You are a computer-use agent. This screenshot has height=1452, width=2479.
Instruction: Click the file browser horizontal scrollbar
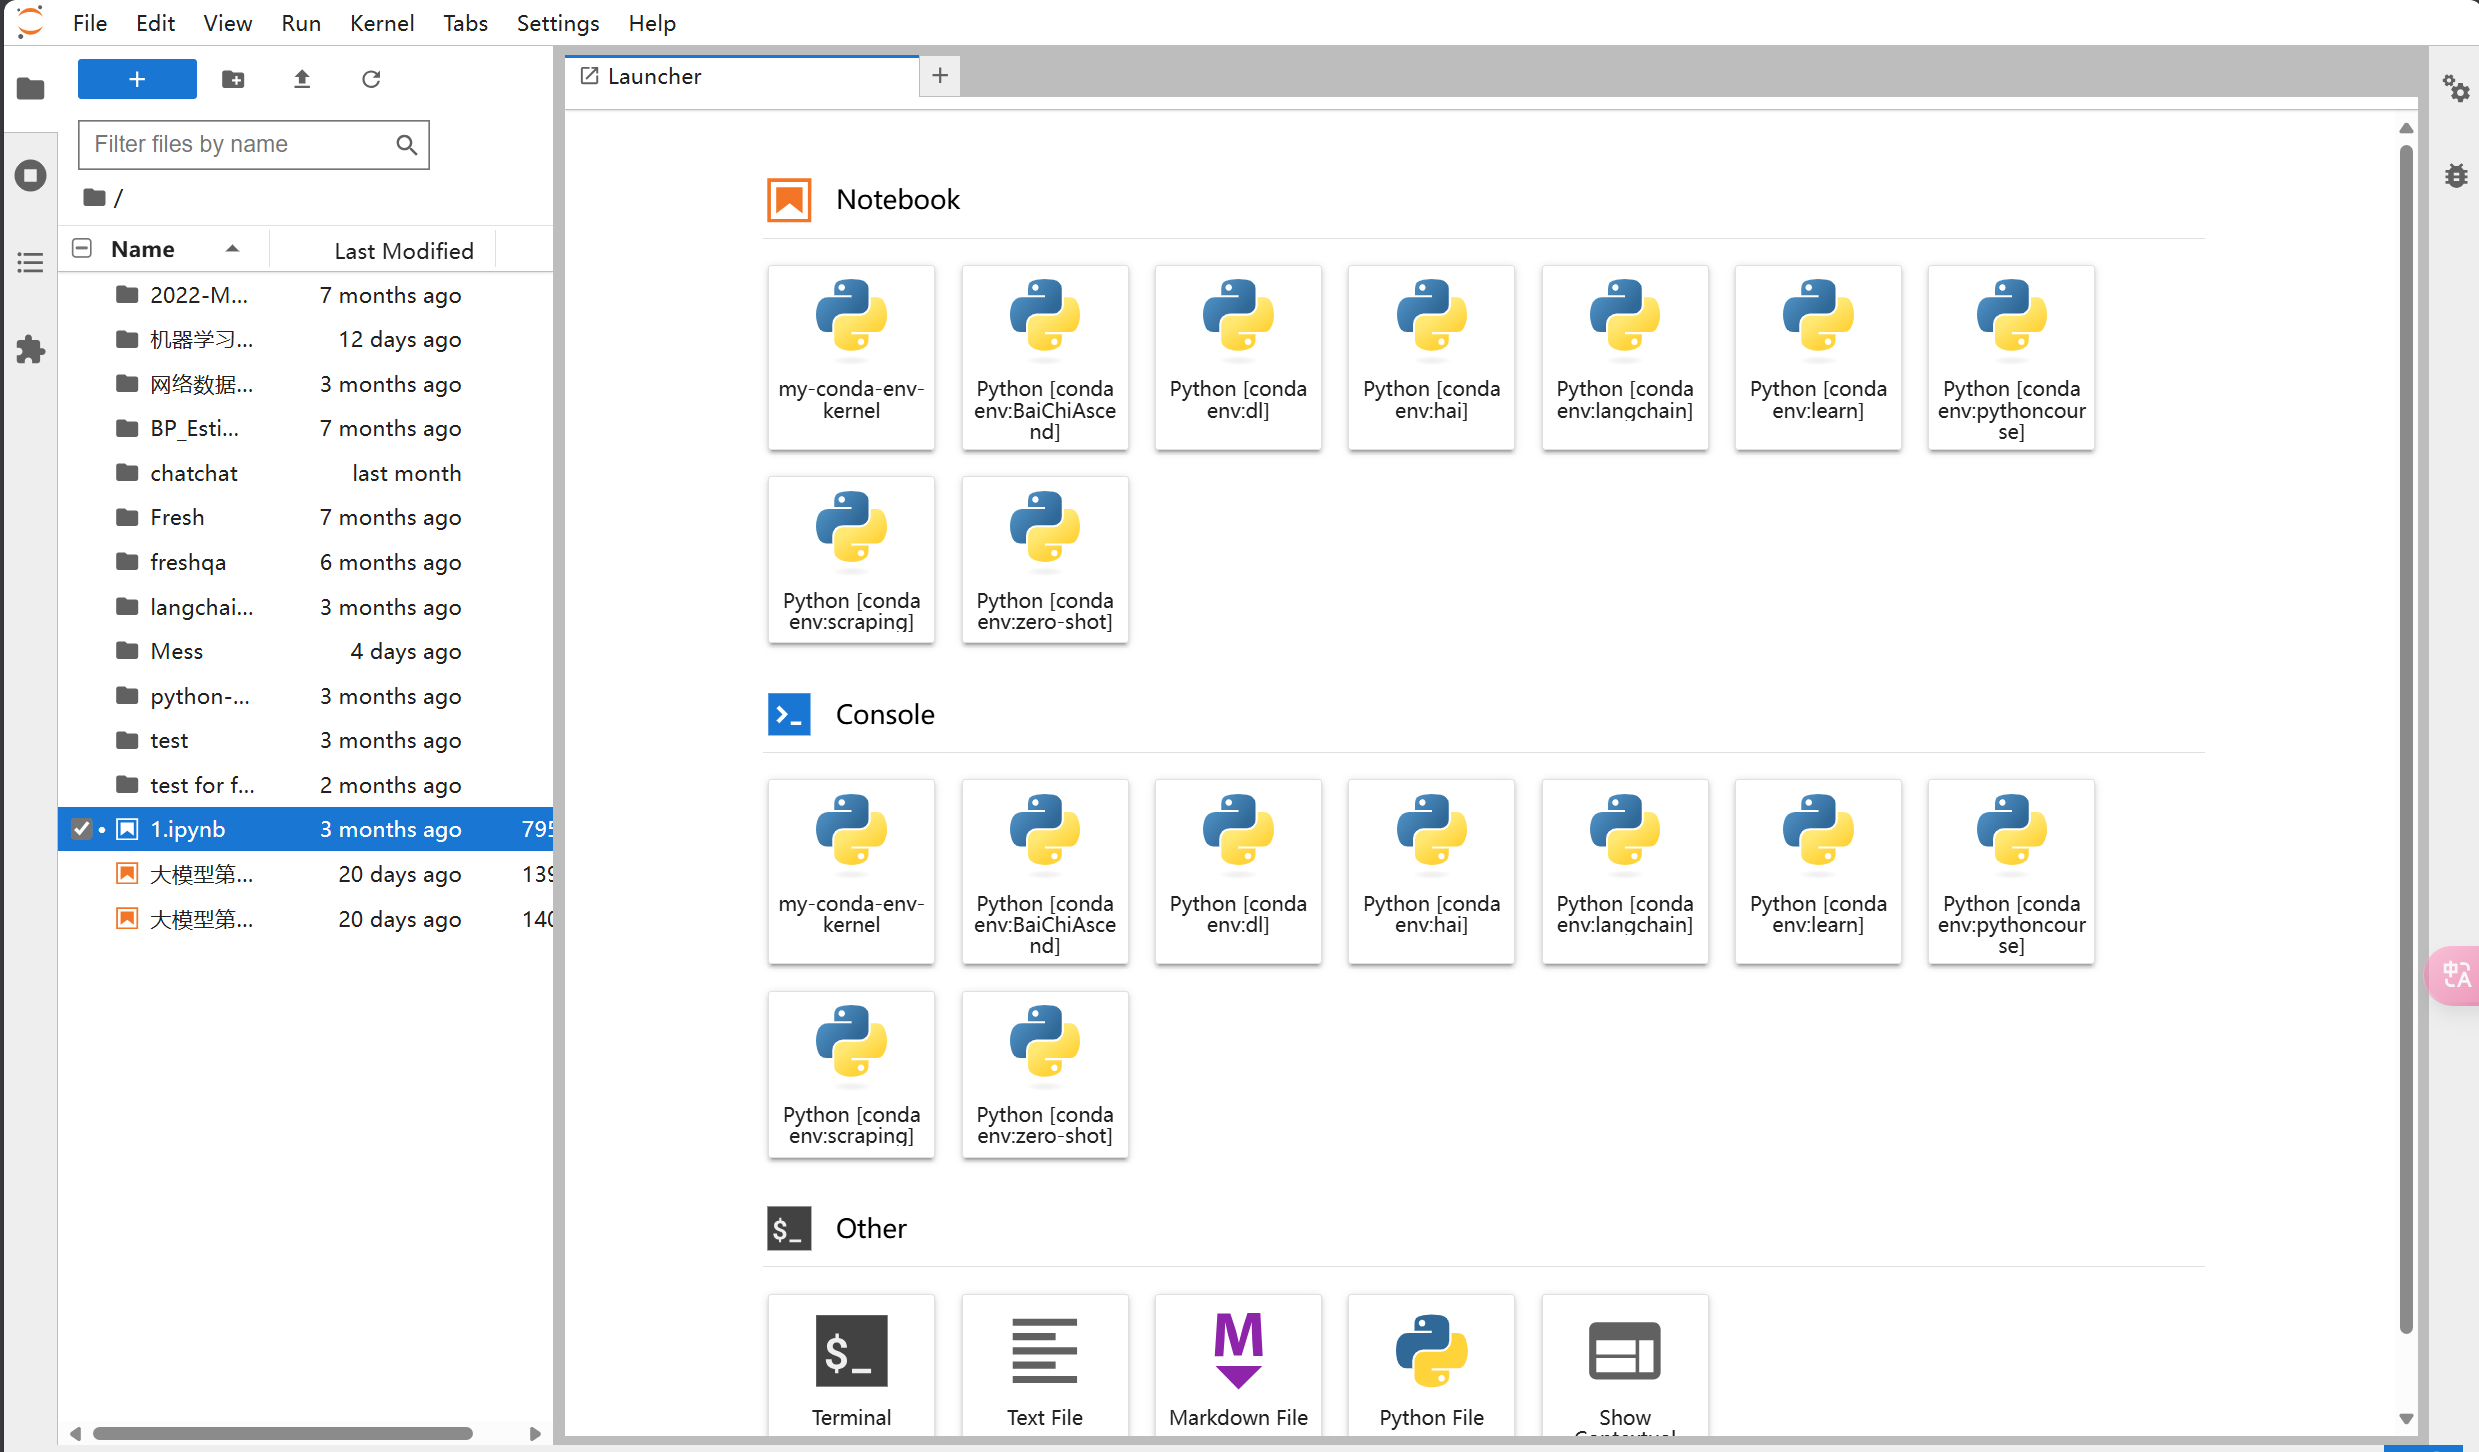282,1433
